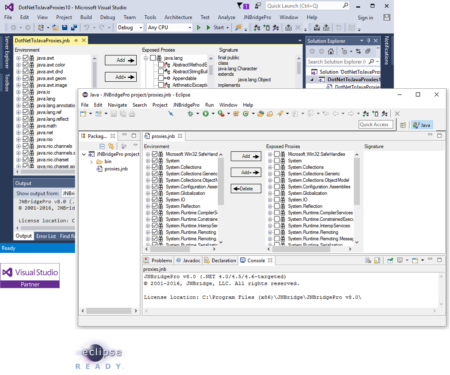
Task: Click the Quick Access field in Eclipse
Action: (x=375, y=125)
